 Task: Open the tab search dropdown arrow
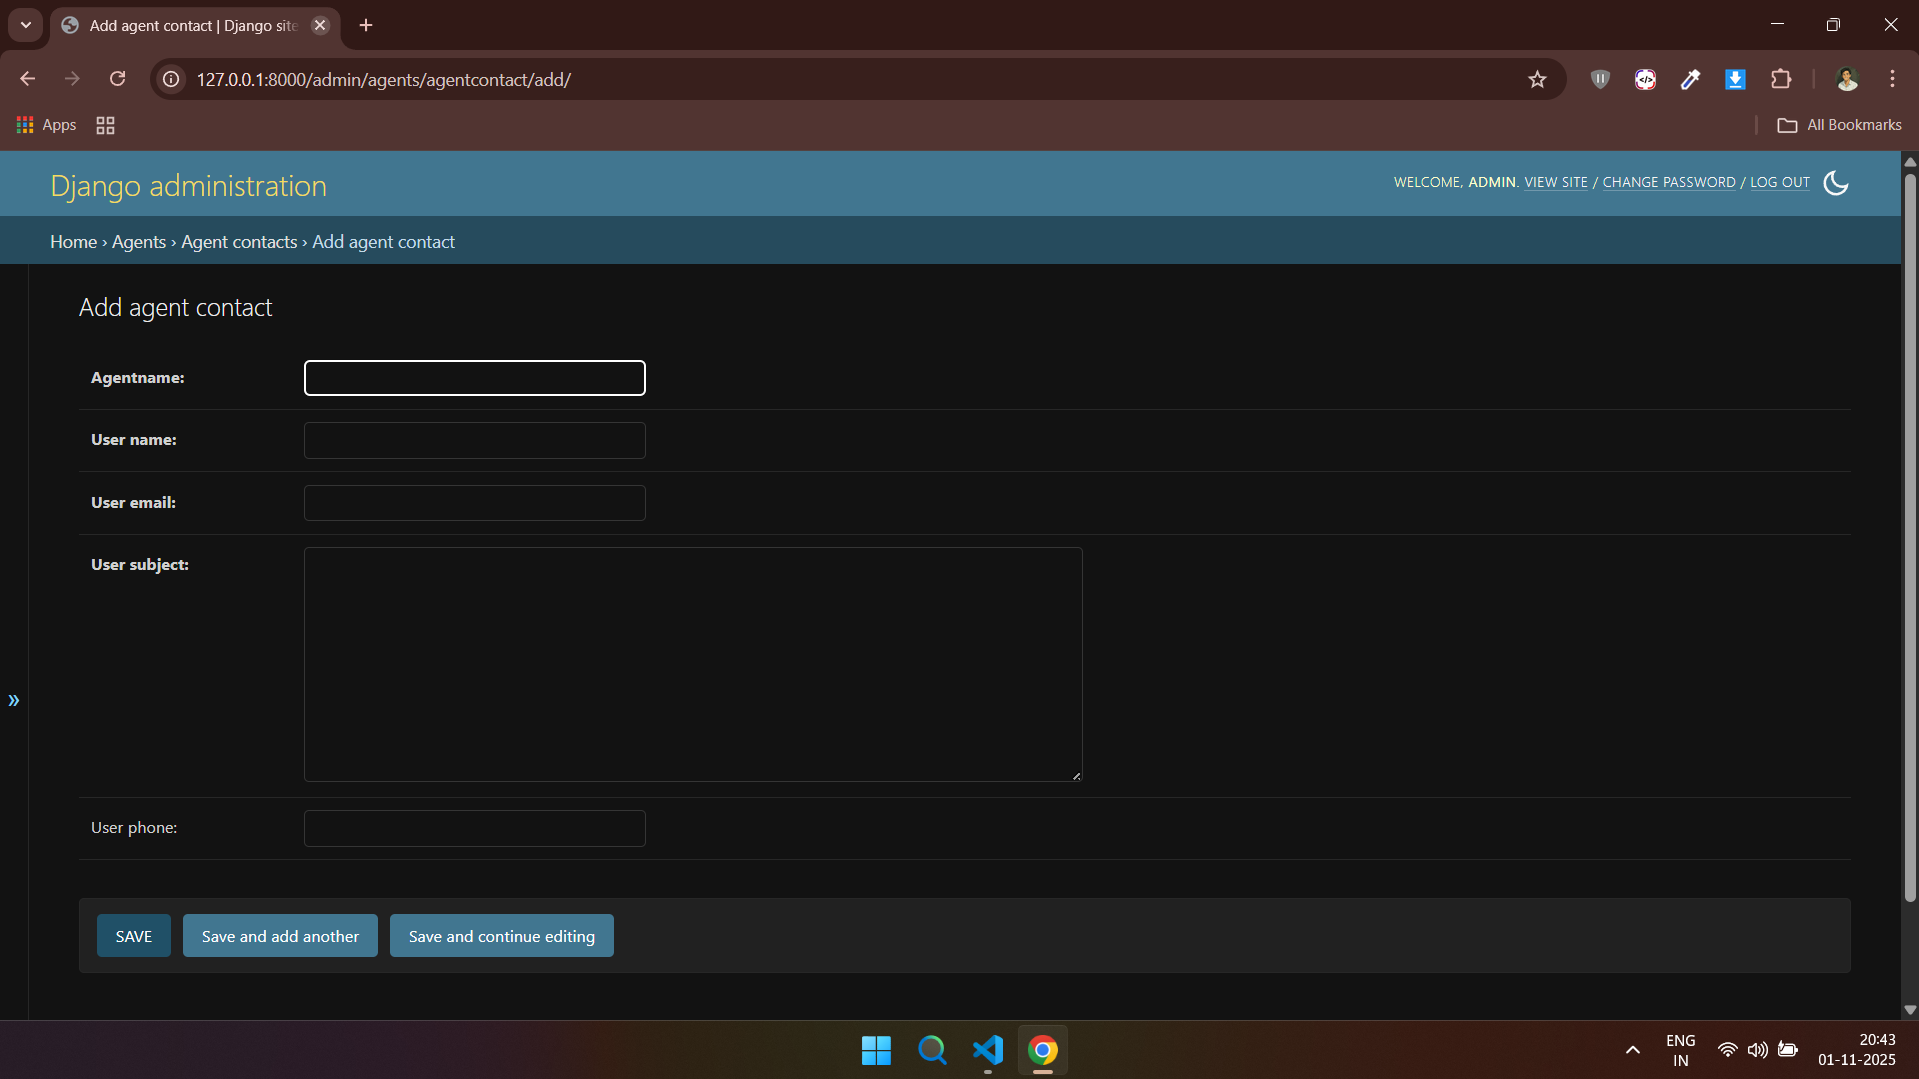26,25
